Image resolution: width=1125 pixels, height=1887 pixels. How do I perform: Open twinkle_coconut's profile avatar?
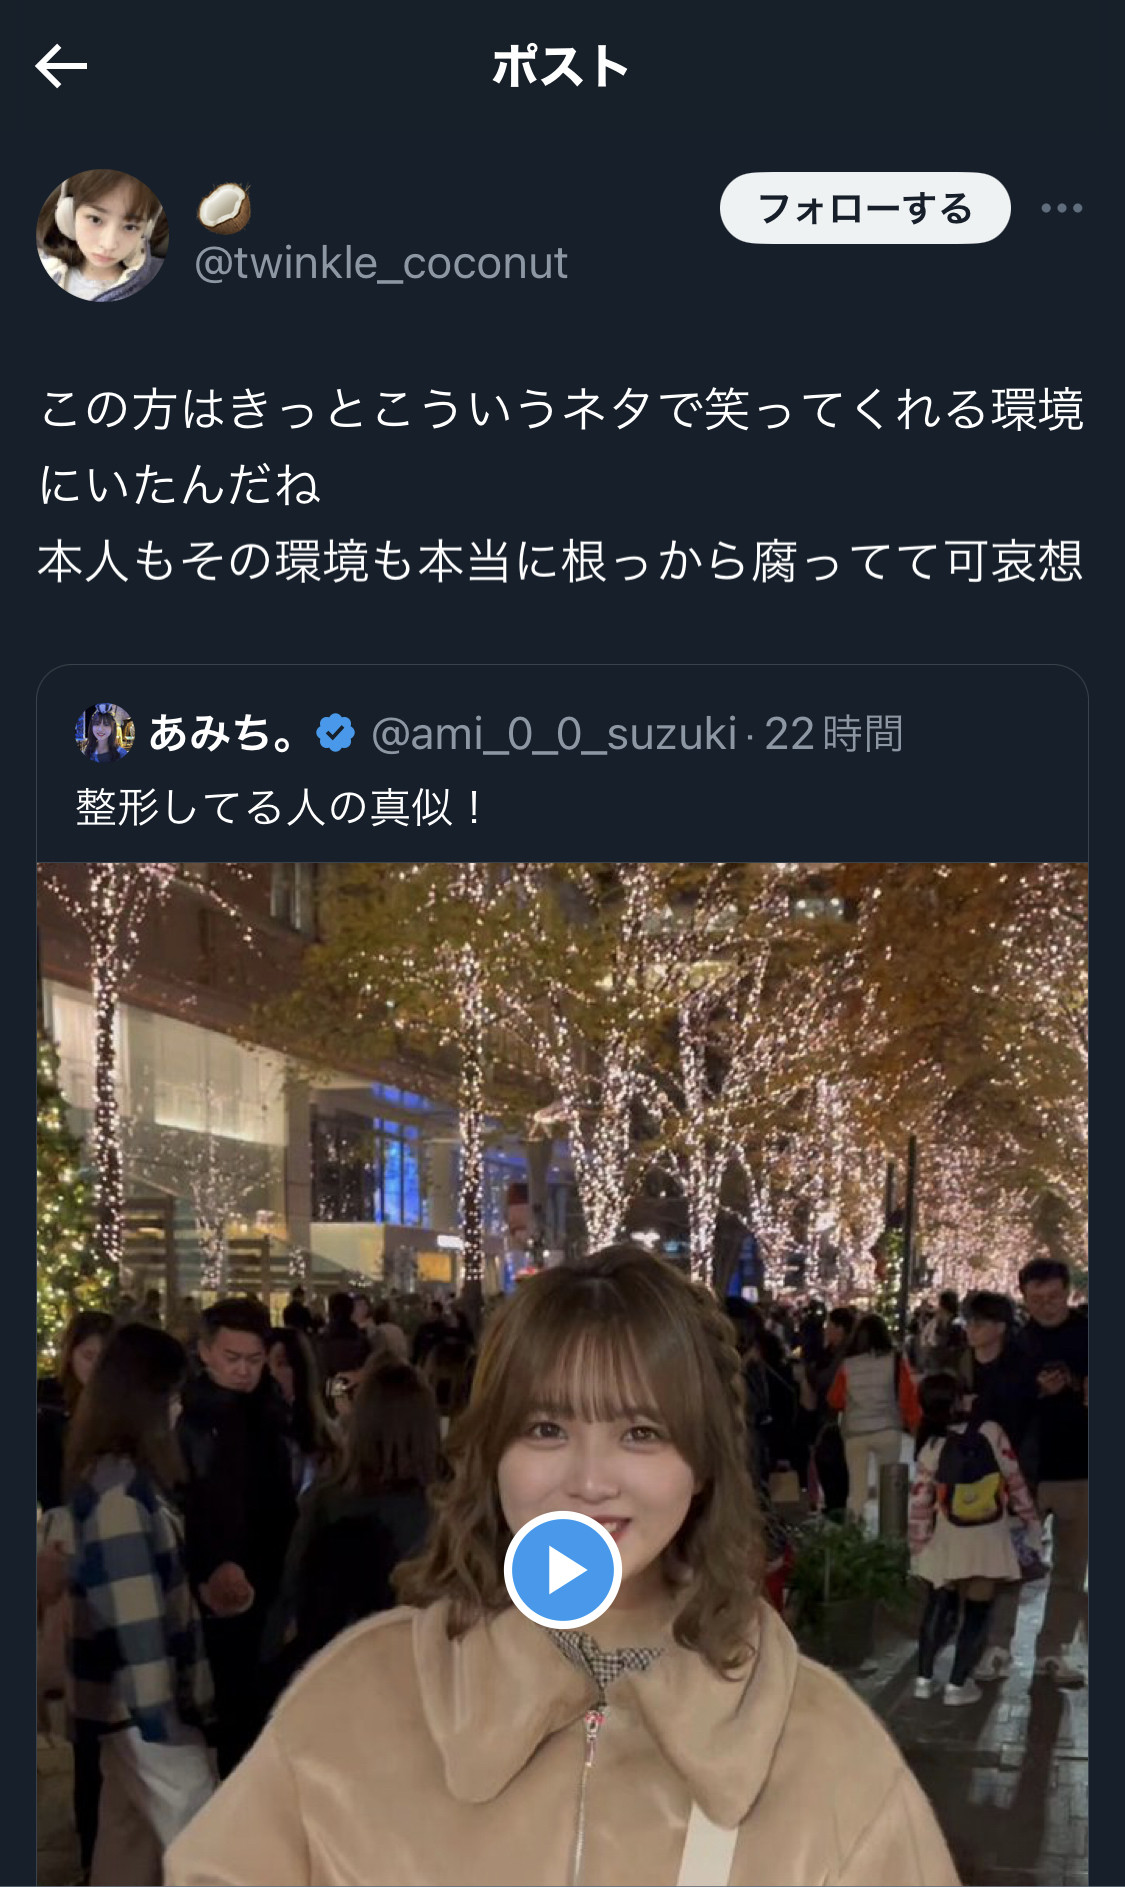click(x=102, y=235)
